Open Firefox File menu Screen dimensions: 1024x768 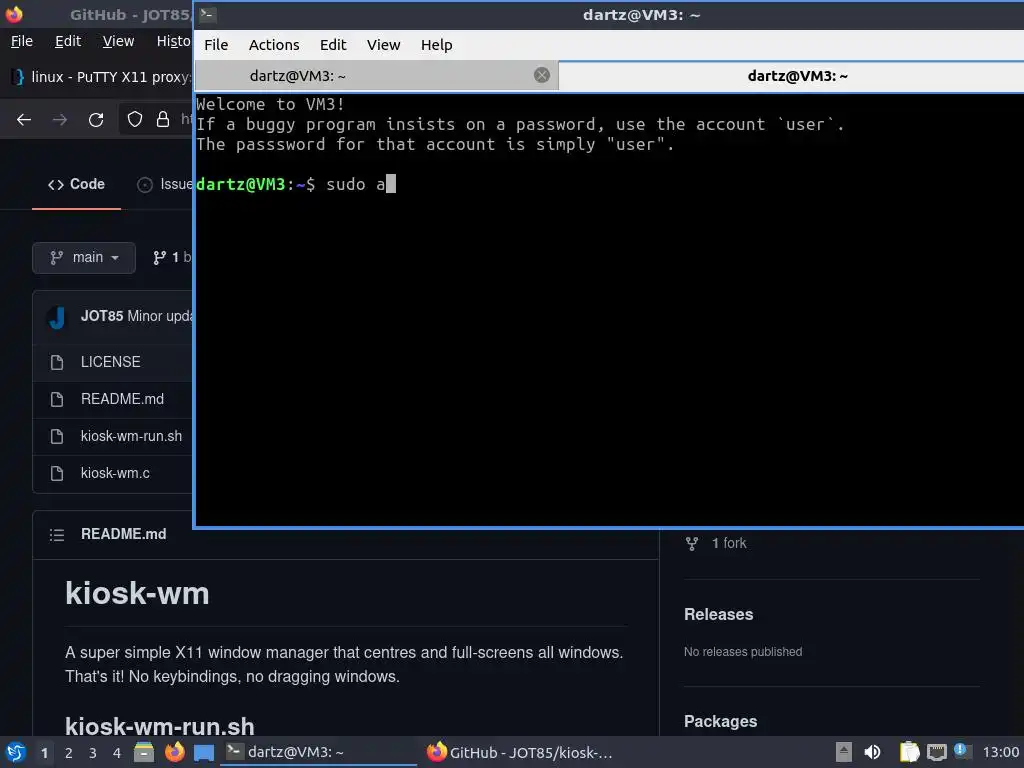(x=22, y=41)
